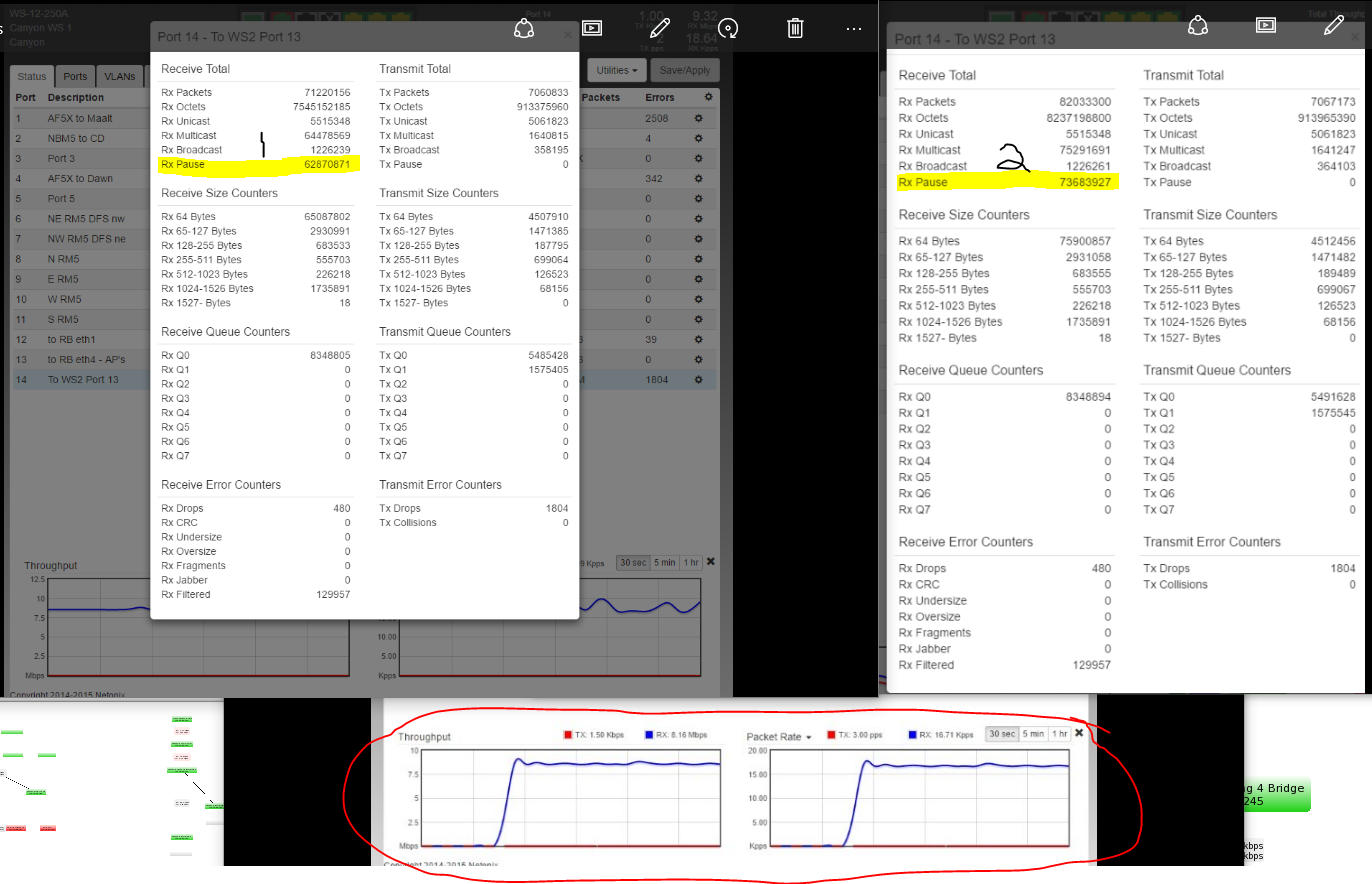
Task: Click the pencil Edit icon above the right image
Action: point(1333,26)
